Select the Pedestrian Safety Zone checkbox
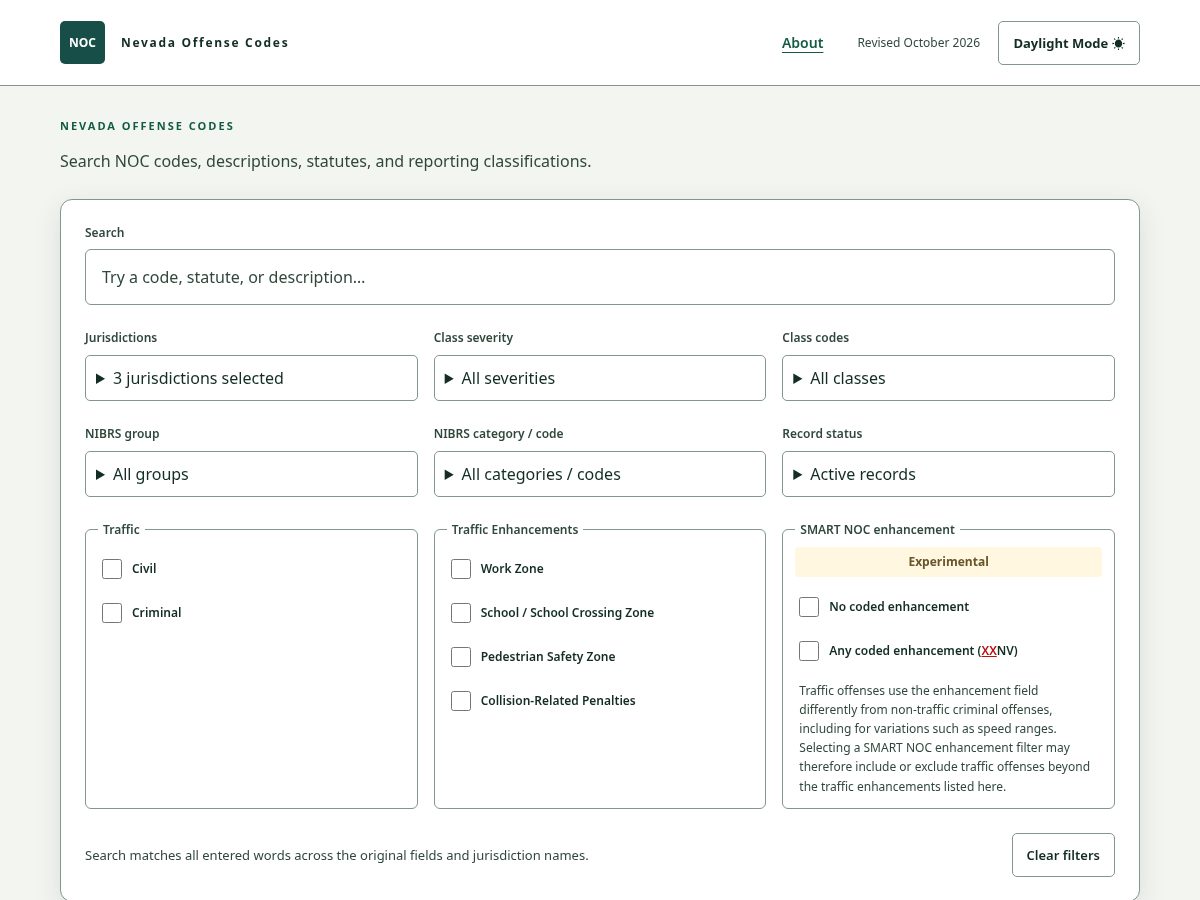1200x900 pixels. (461, 657)
